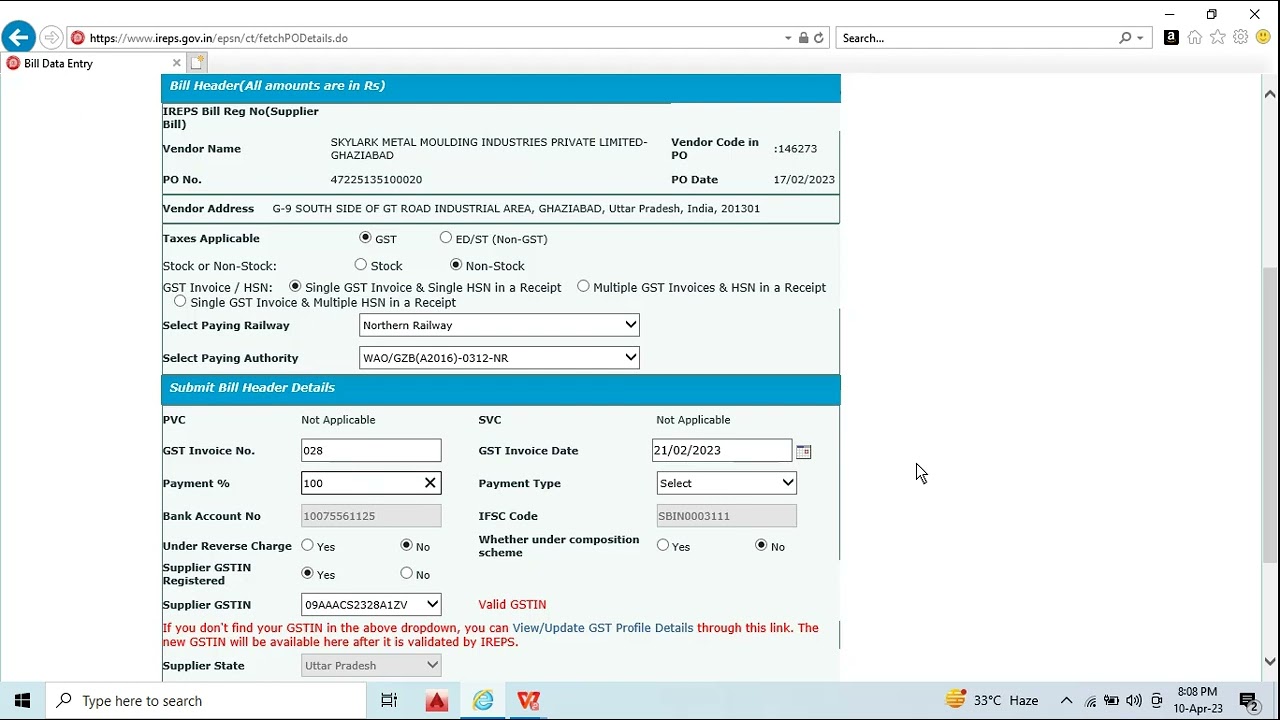Open Supplier State dropdown
The width and height of the screenshot is (1280, 720).
tap(371, 665)
